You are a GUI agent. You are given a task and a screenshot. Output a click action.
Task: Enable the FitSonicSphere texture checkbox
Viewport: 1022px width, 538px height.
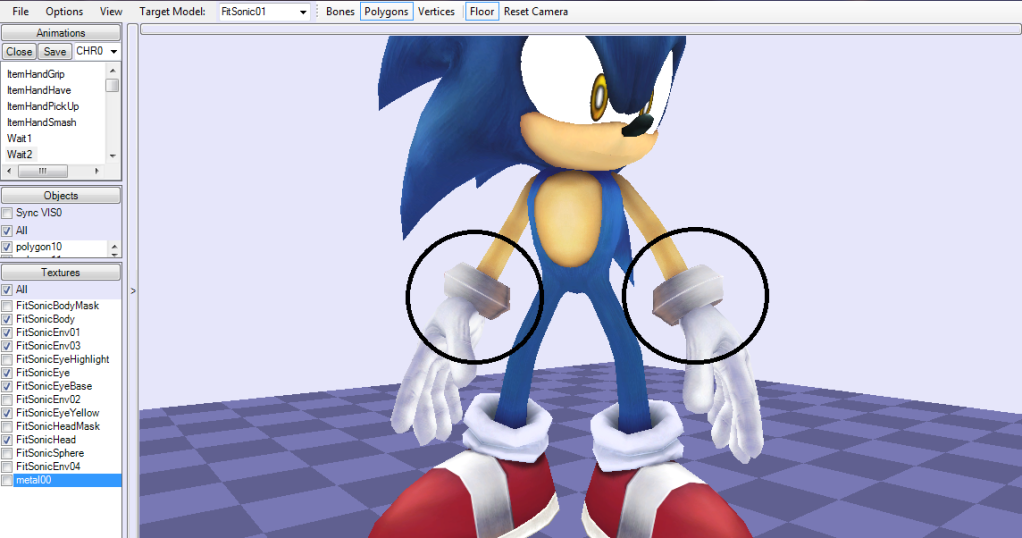[x=7, y=453]
